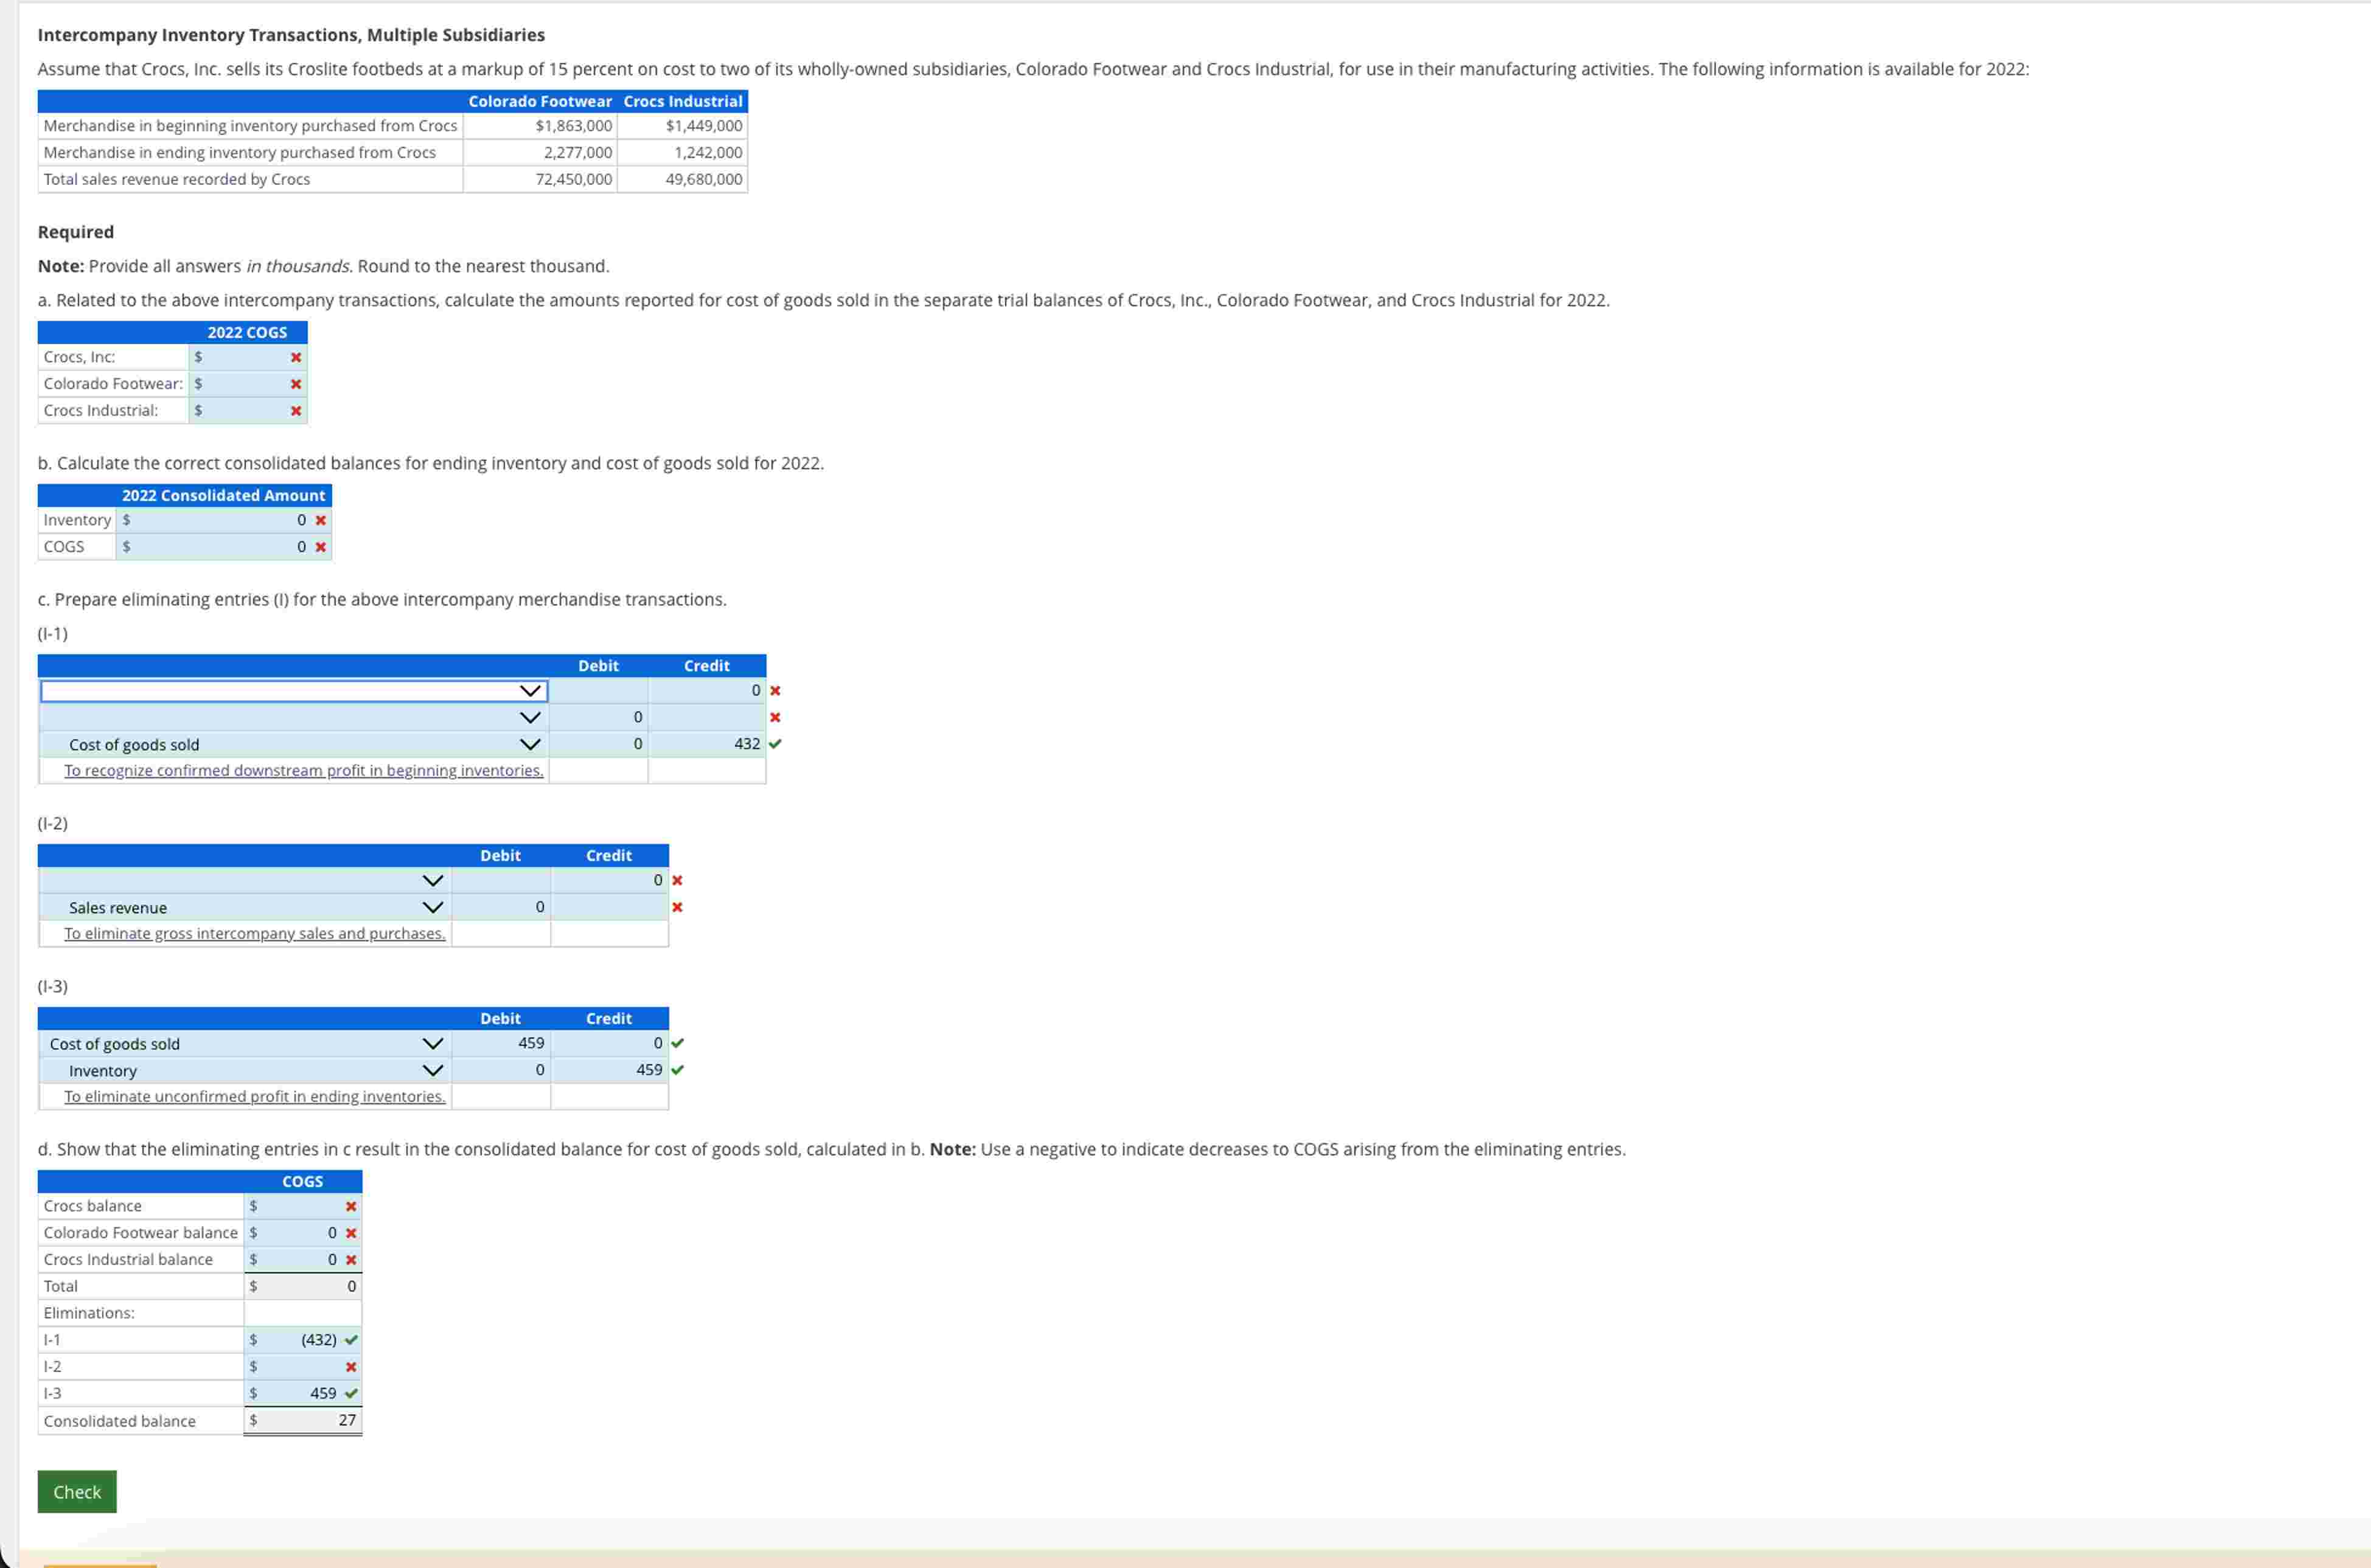Click the green checkmark beside the 459 credit in I-3
This screenshot has width=2371, height=1568.
tap(678, 1069)
